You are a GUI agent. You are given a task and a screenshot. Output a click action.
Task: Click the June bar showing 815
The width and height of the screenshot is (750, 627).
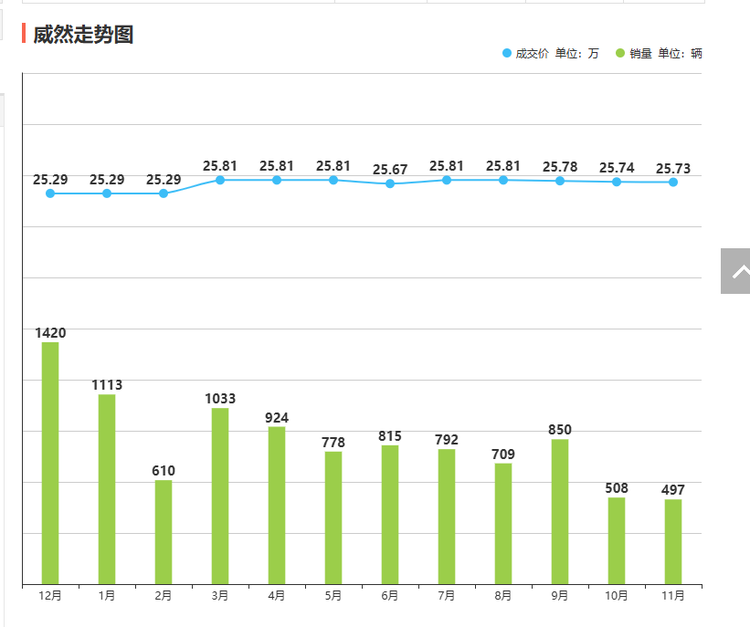[x=390, y=514]
